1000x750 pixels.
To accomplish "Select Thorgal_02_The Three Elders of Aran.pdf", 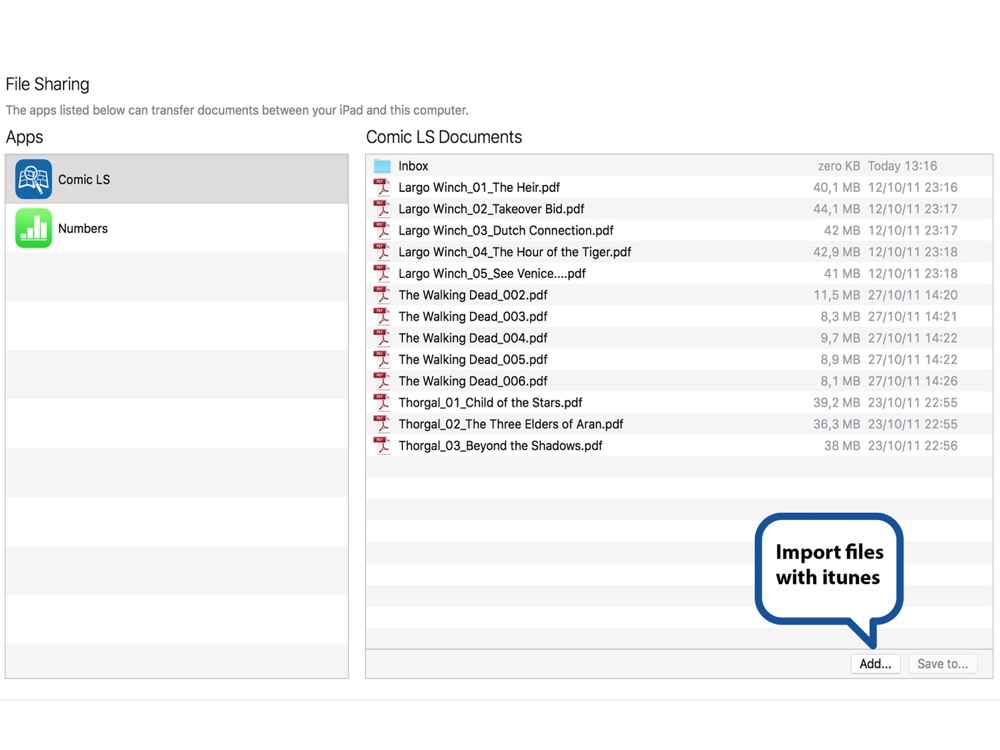I will [511, 424].
